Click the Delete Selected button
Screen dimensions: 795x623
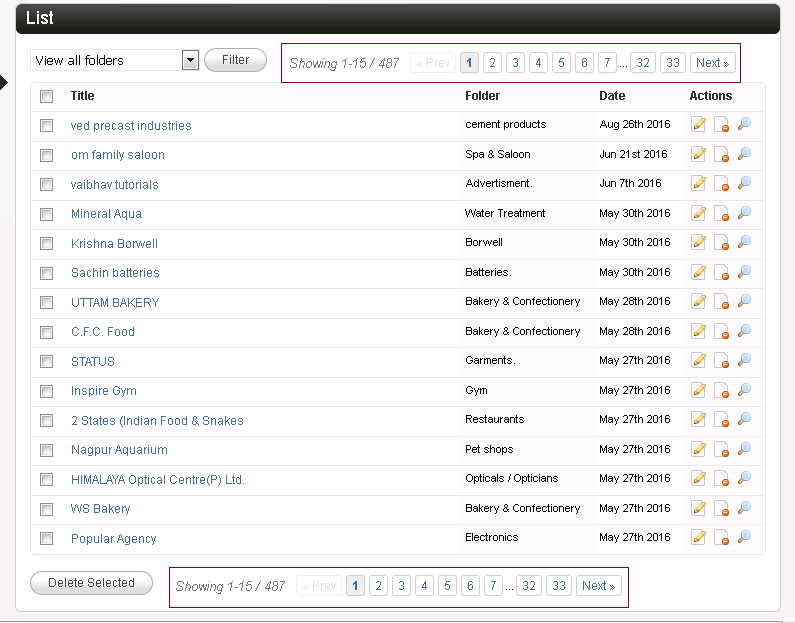[x=91, y=583]
